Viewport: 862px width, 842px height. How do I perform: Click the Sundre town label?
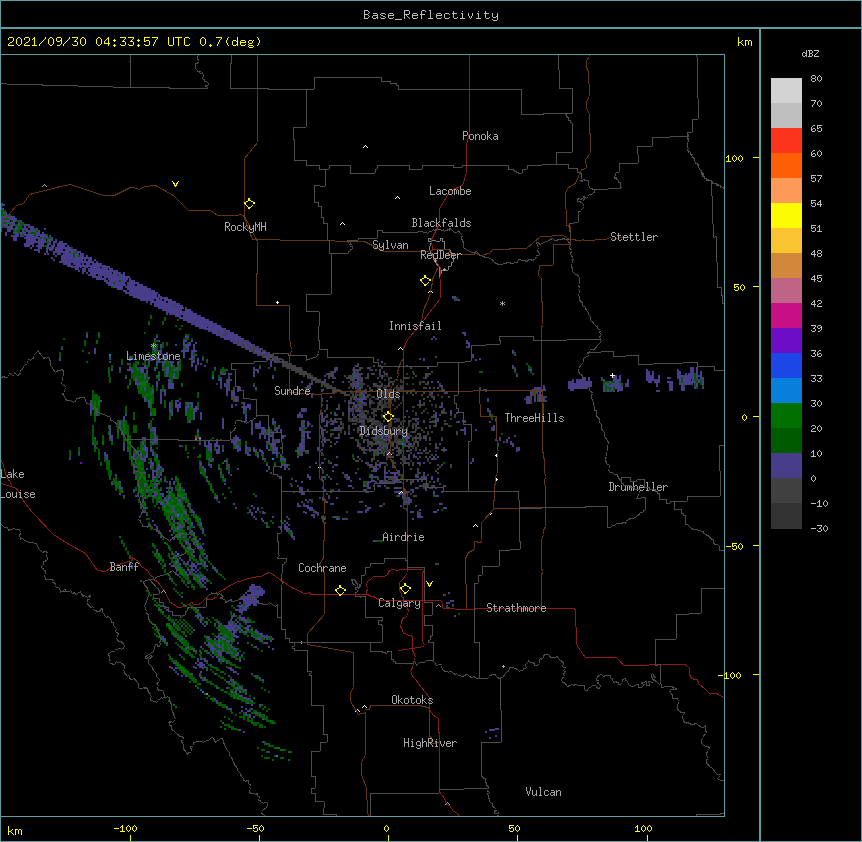(292, 391)
